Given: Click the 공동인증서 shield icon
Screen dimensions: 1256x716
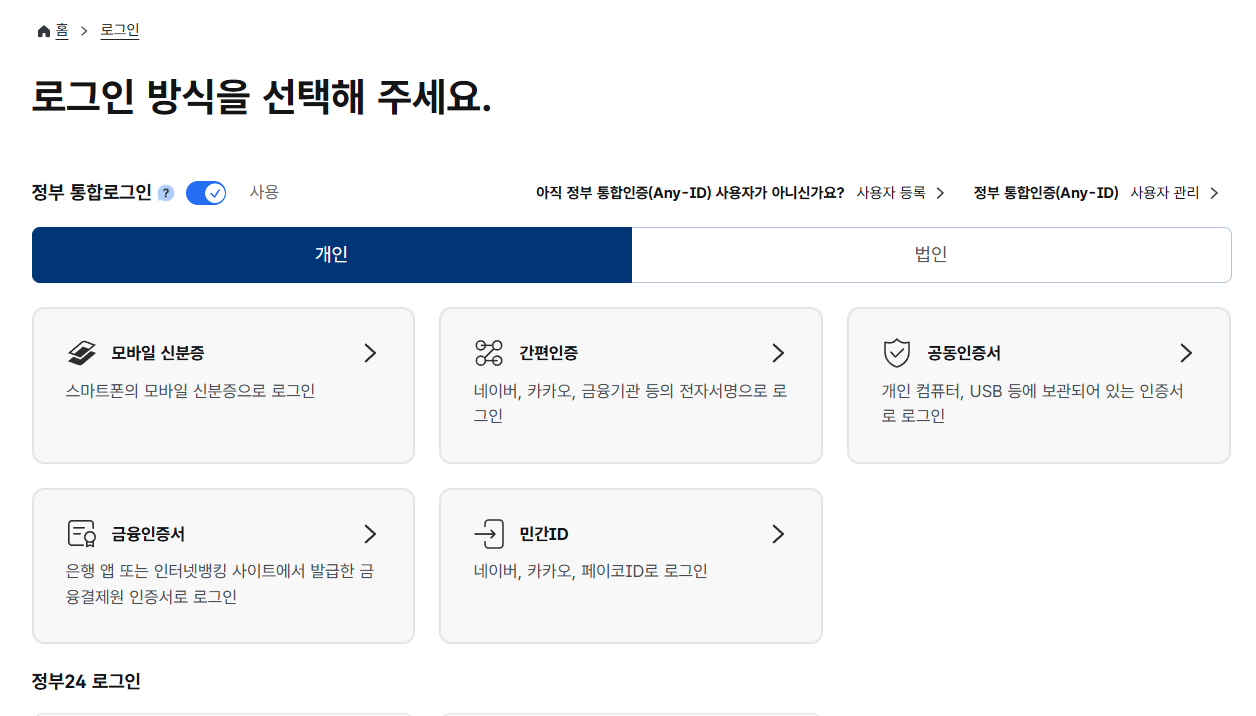Looking at the screenshot, I should [x=896, y=353].
